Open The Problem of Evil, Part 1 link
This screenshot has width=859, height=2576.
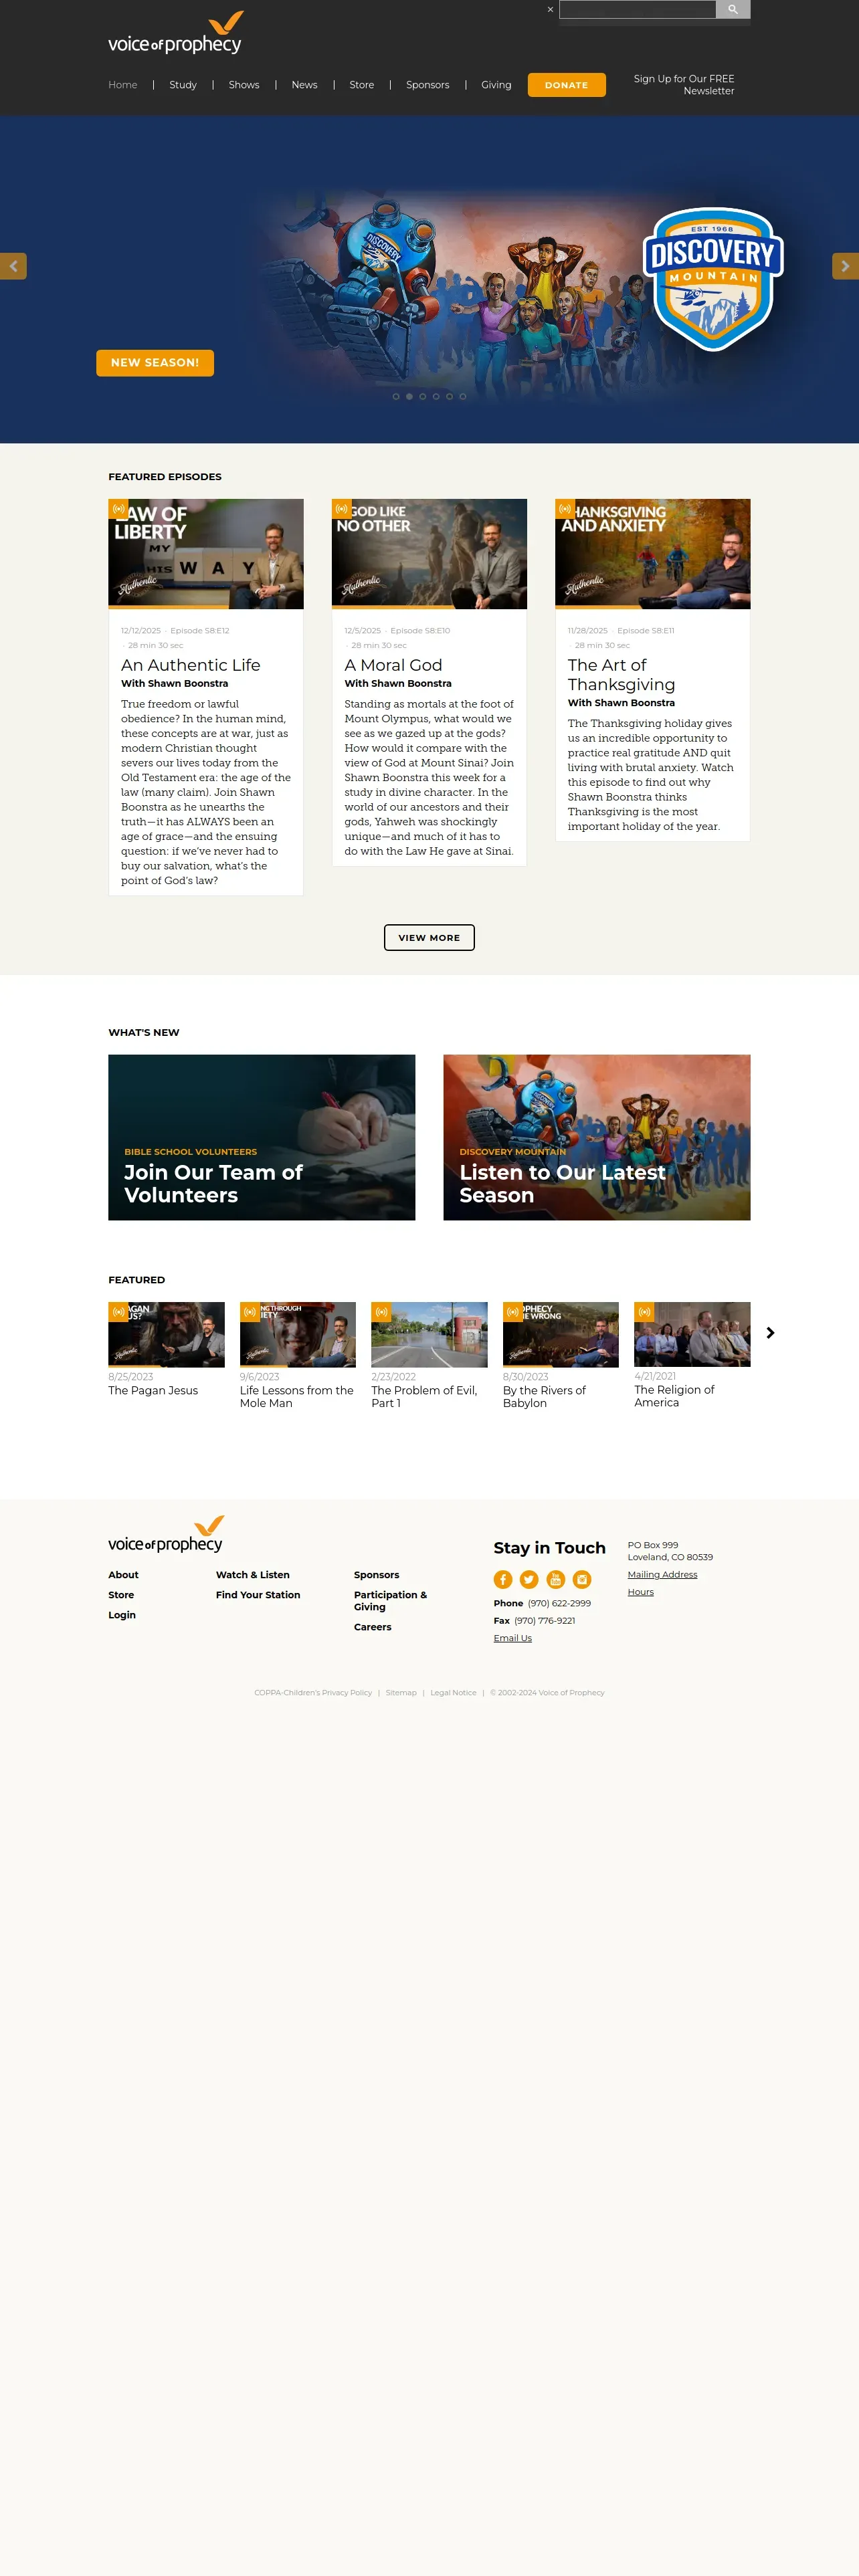[424, 1396]
